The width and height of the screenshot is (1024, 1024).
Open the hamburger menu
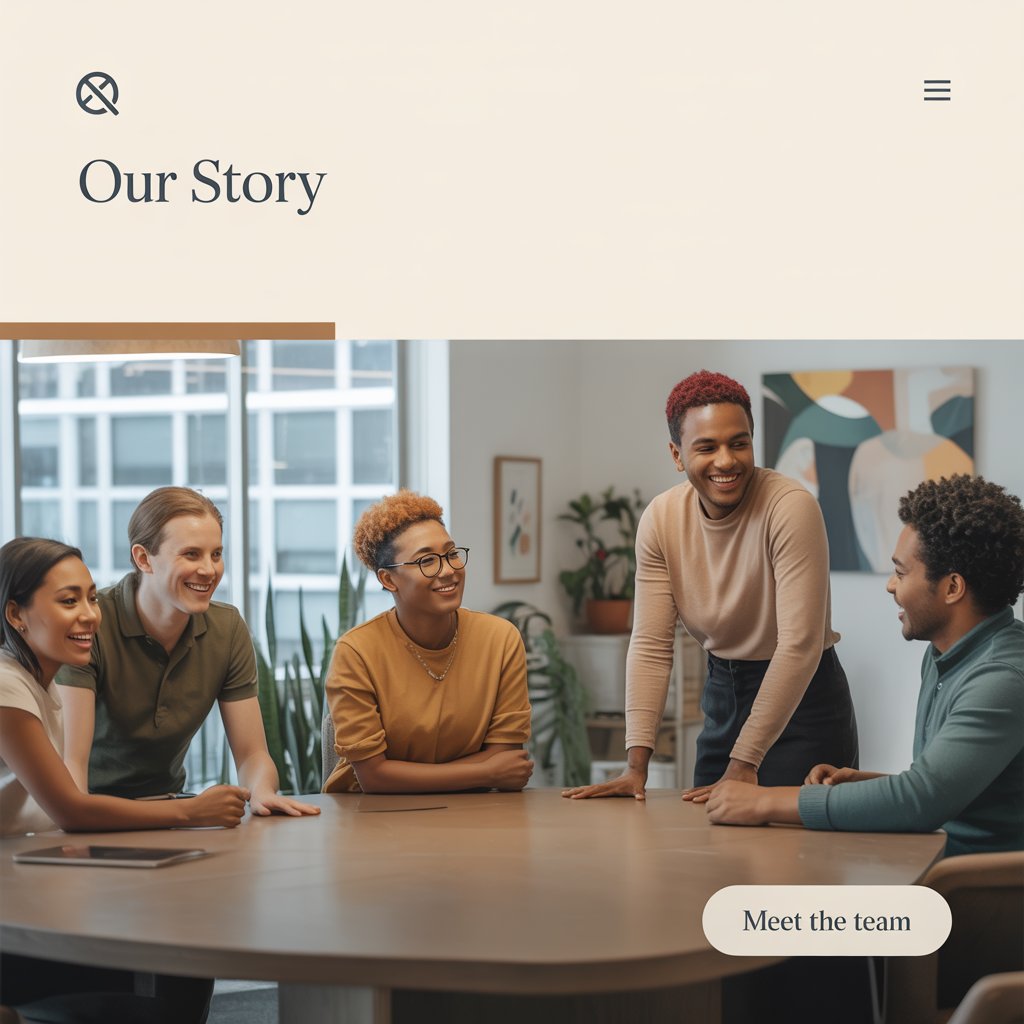(x=936, y=90)
